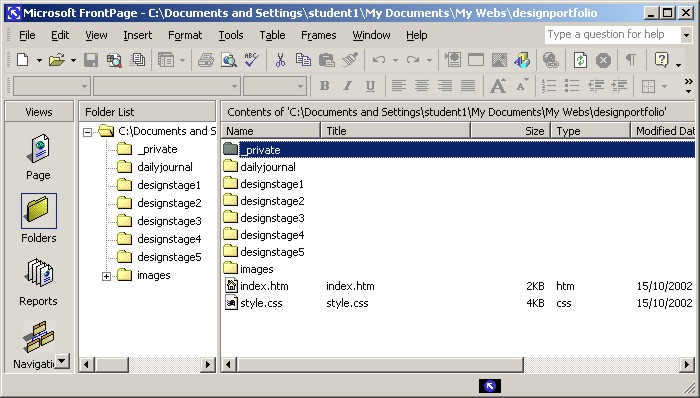The height and width of the screenshot is (398, 700).
Task: Click the Search toolbar icon
Action: [x=114, y=60]
